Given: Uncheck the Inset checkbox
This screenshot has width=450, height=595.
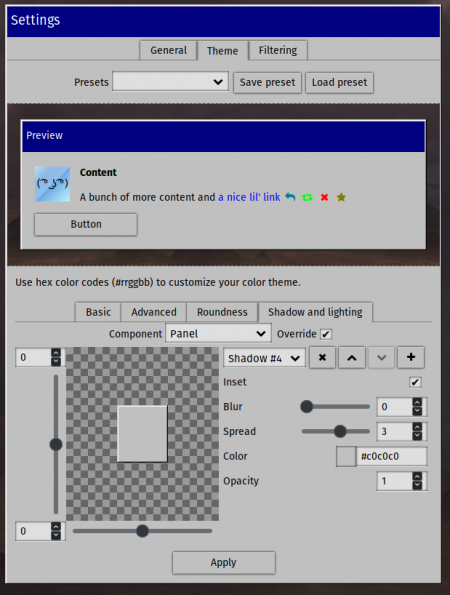Looking at the screenshot, I should pyautogui.click(x=415, y=382).
